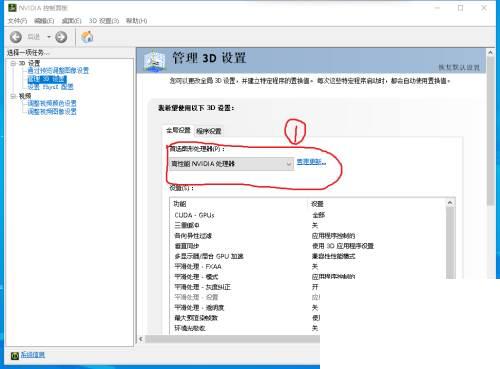The width and height of the screenshot is (500, 369).
Task: Select the 平滑处理 - 透明度 row
Action: pos(245,307)
